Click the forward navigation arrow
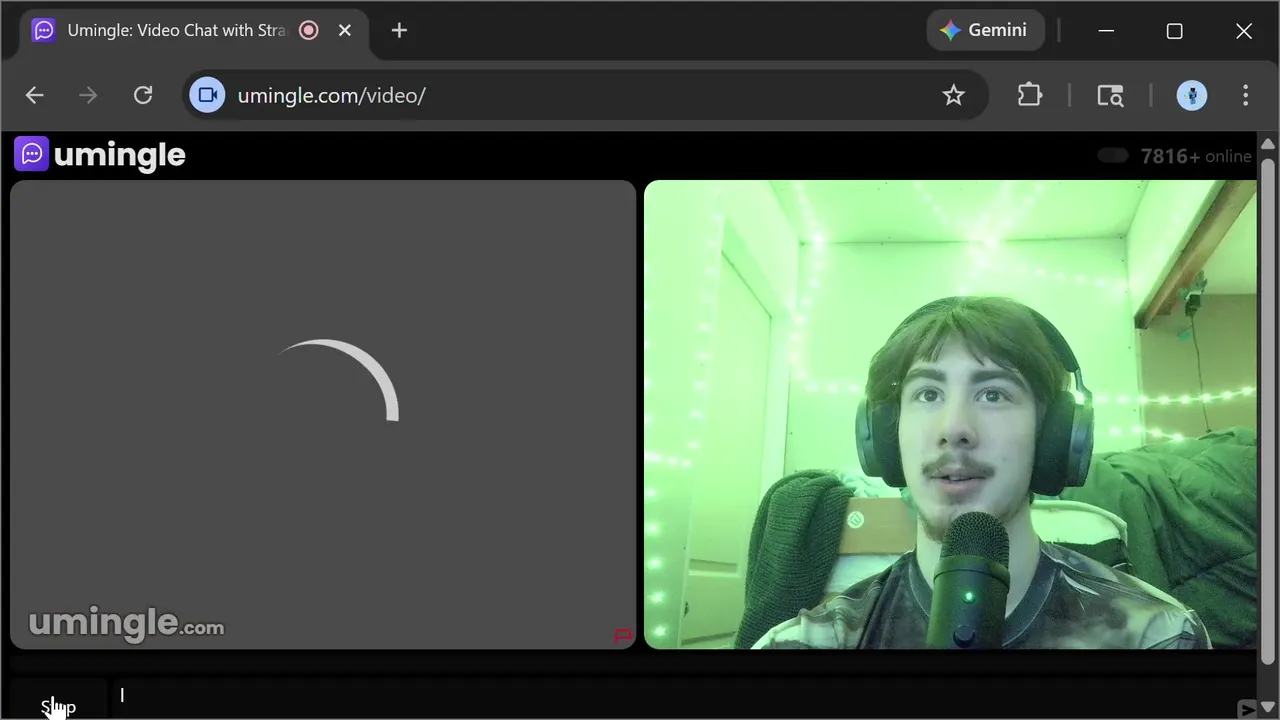 click(88, 95)
